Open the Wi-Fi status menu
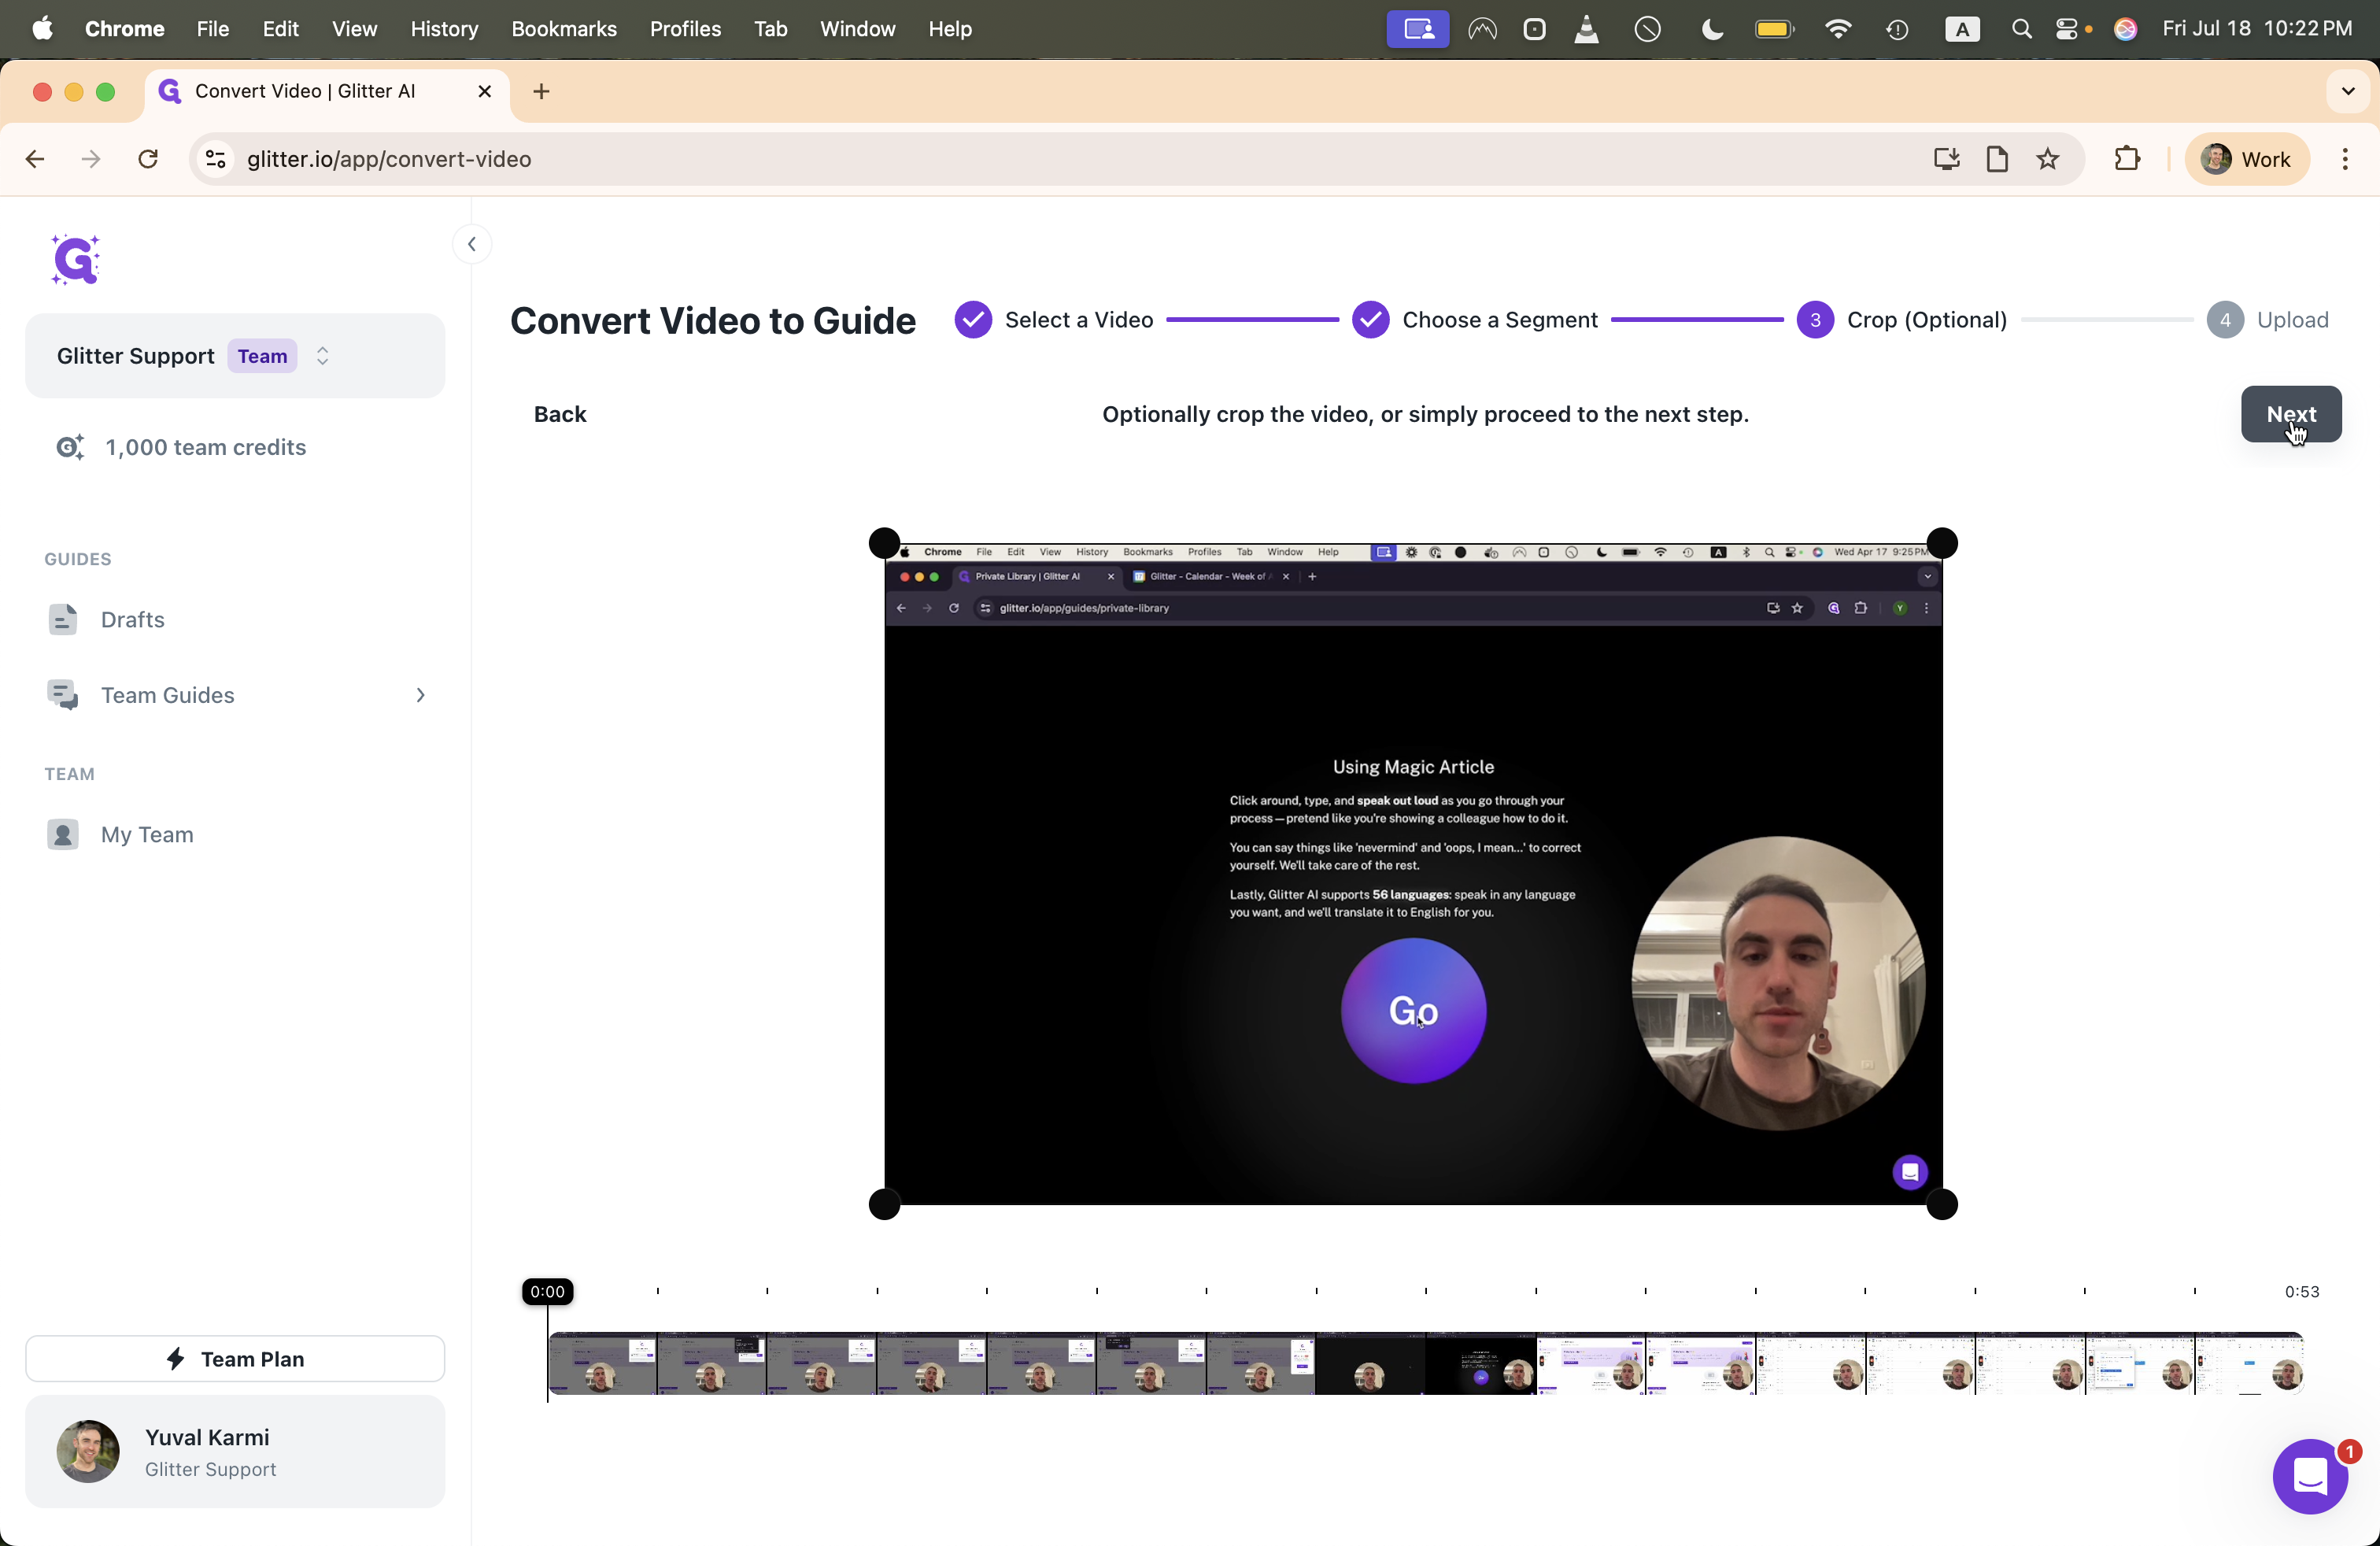The width and height of the screenshot is (2380, 1546). [x=1837, y=29]
